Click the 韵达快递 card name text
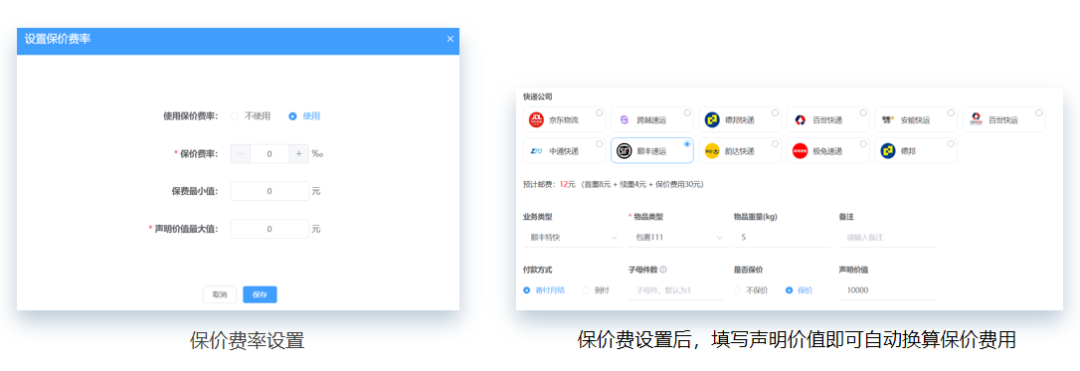Screen dimensions: 1080x371 (x=740, y=151)
